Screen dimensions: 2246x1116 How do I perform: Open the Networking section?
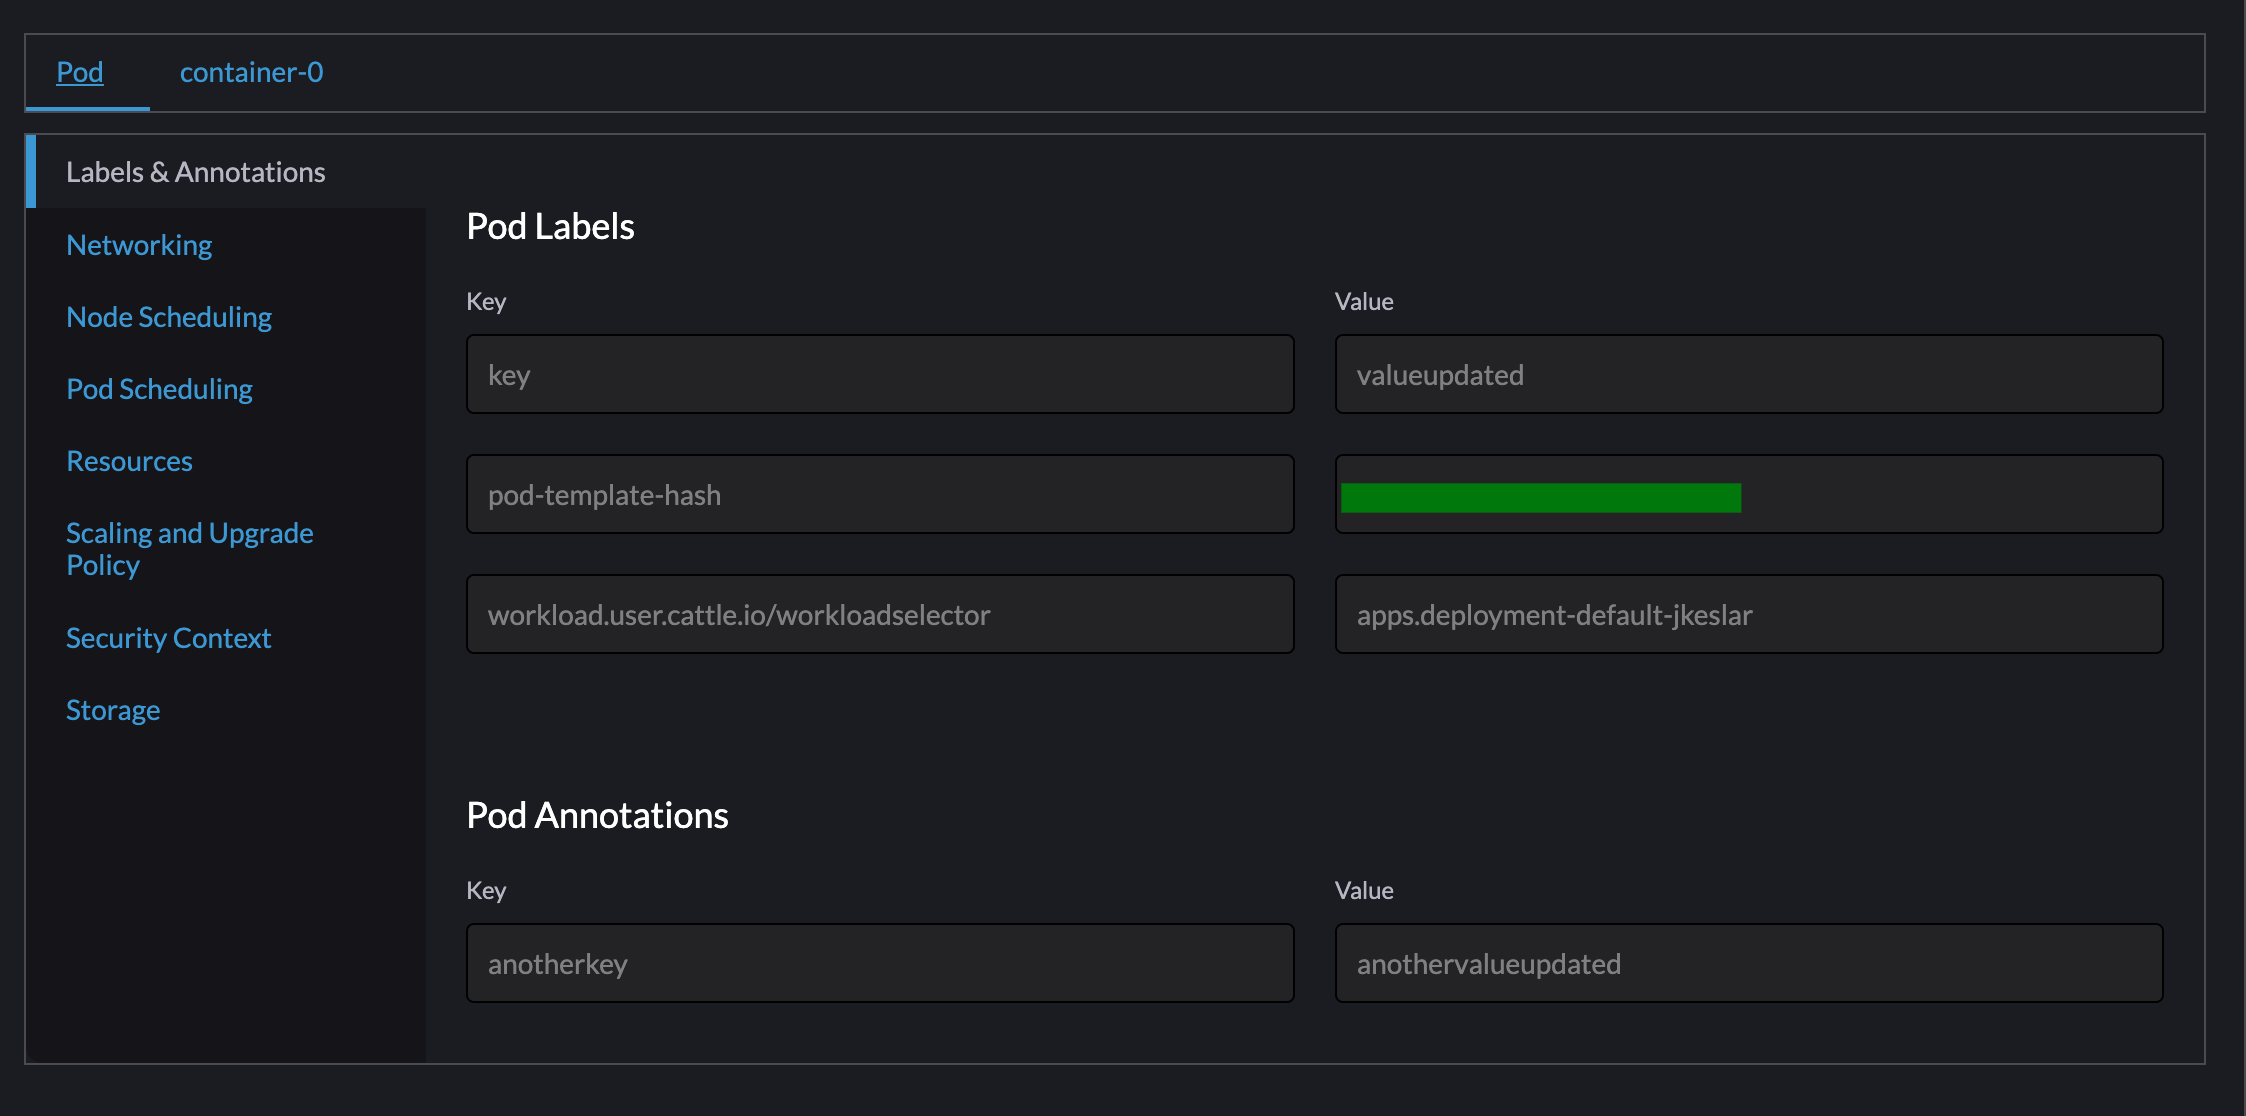tap(138, 244)
